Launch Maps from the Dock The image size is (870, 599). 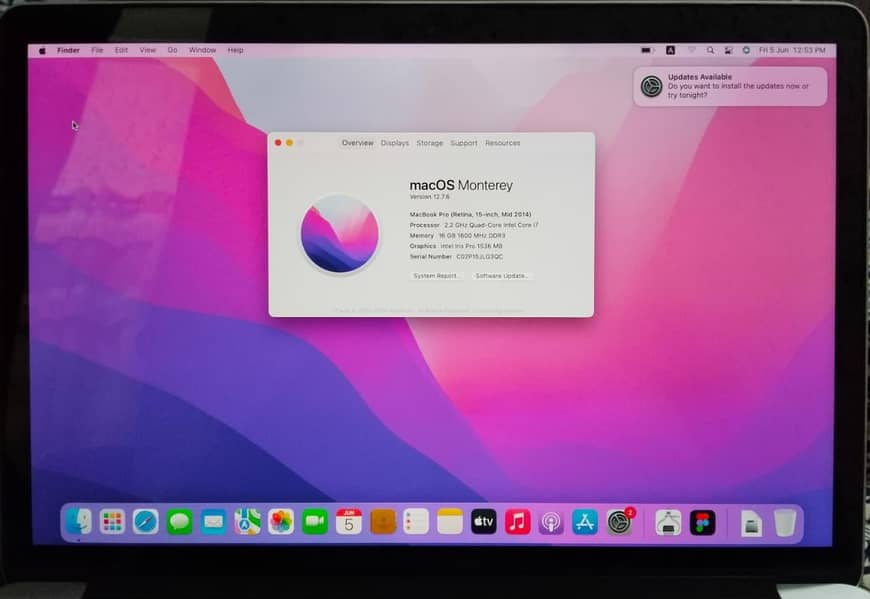click(247, 522)
